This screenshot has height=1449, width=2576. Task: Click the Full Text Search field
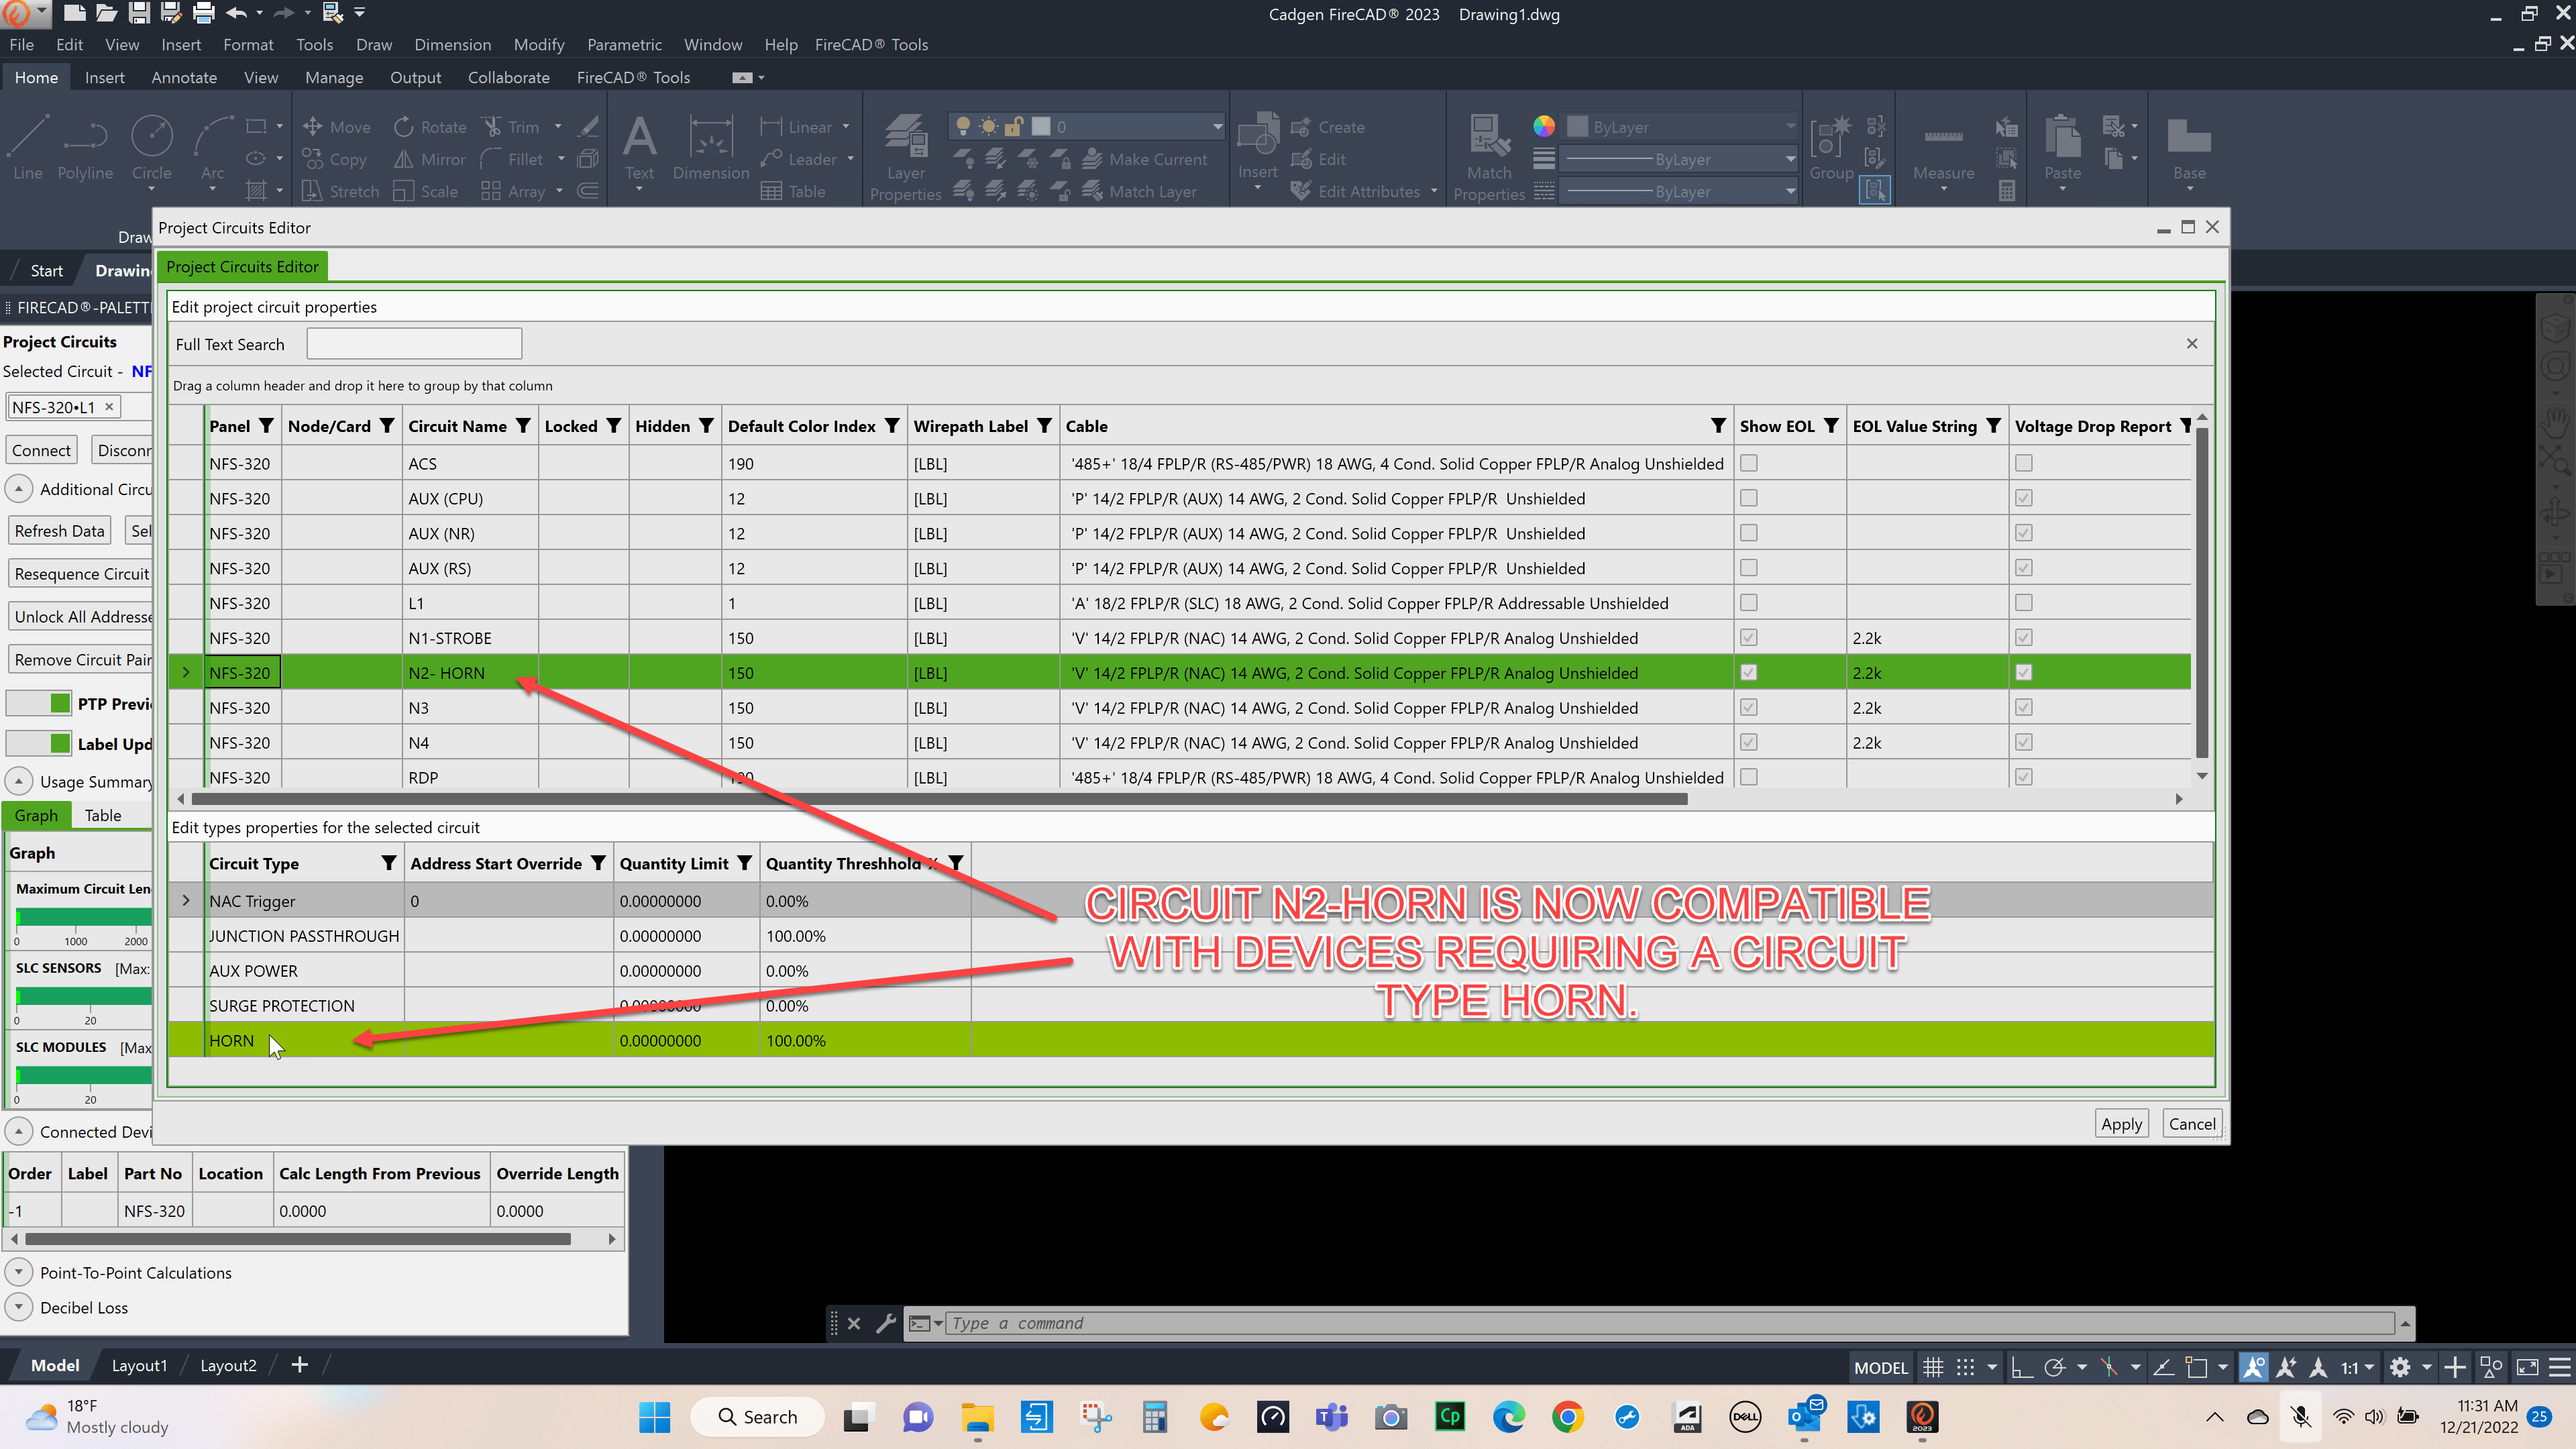coord(414,344)
